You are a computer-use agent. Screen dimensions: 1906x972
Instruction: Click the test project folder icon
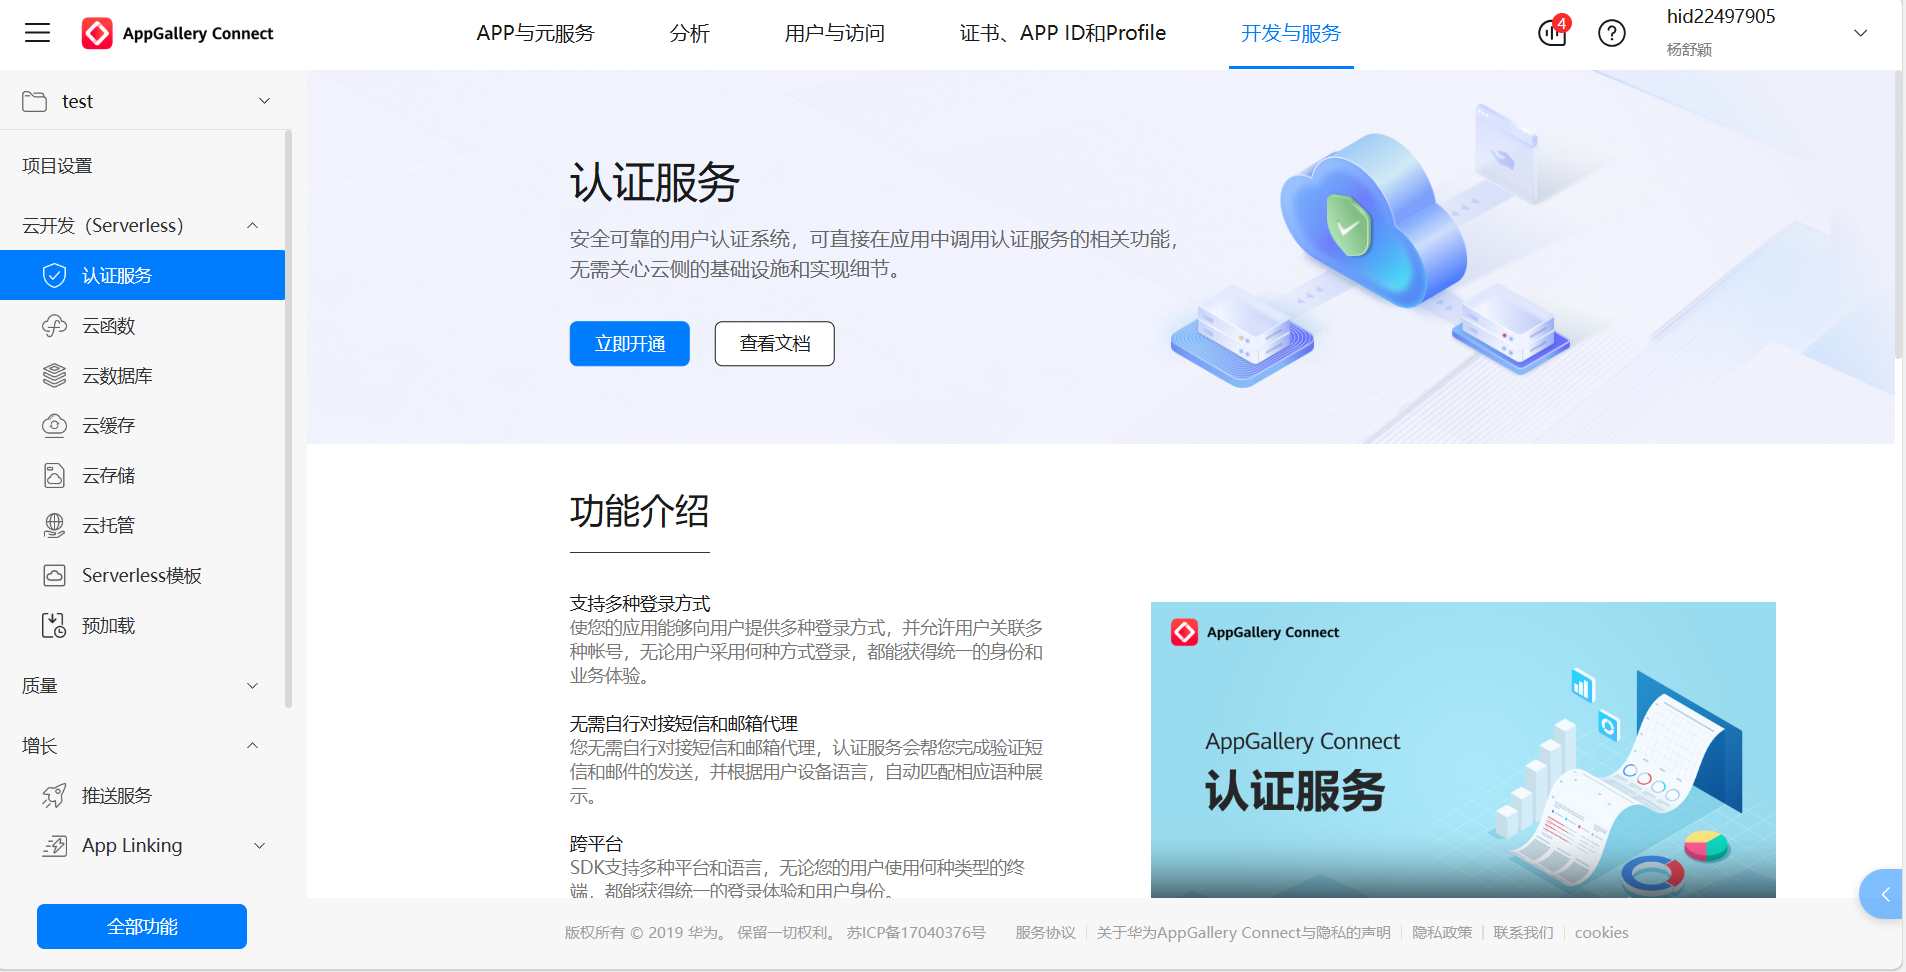(35, 101)
